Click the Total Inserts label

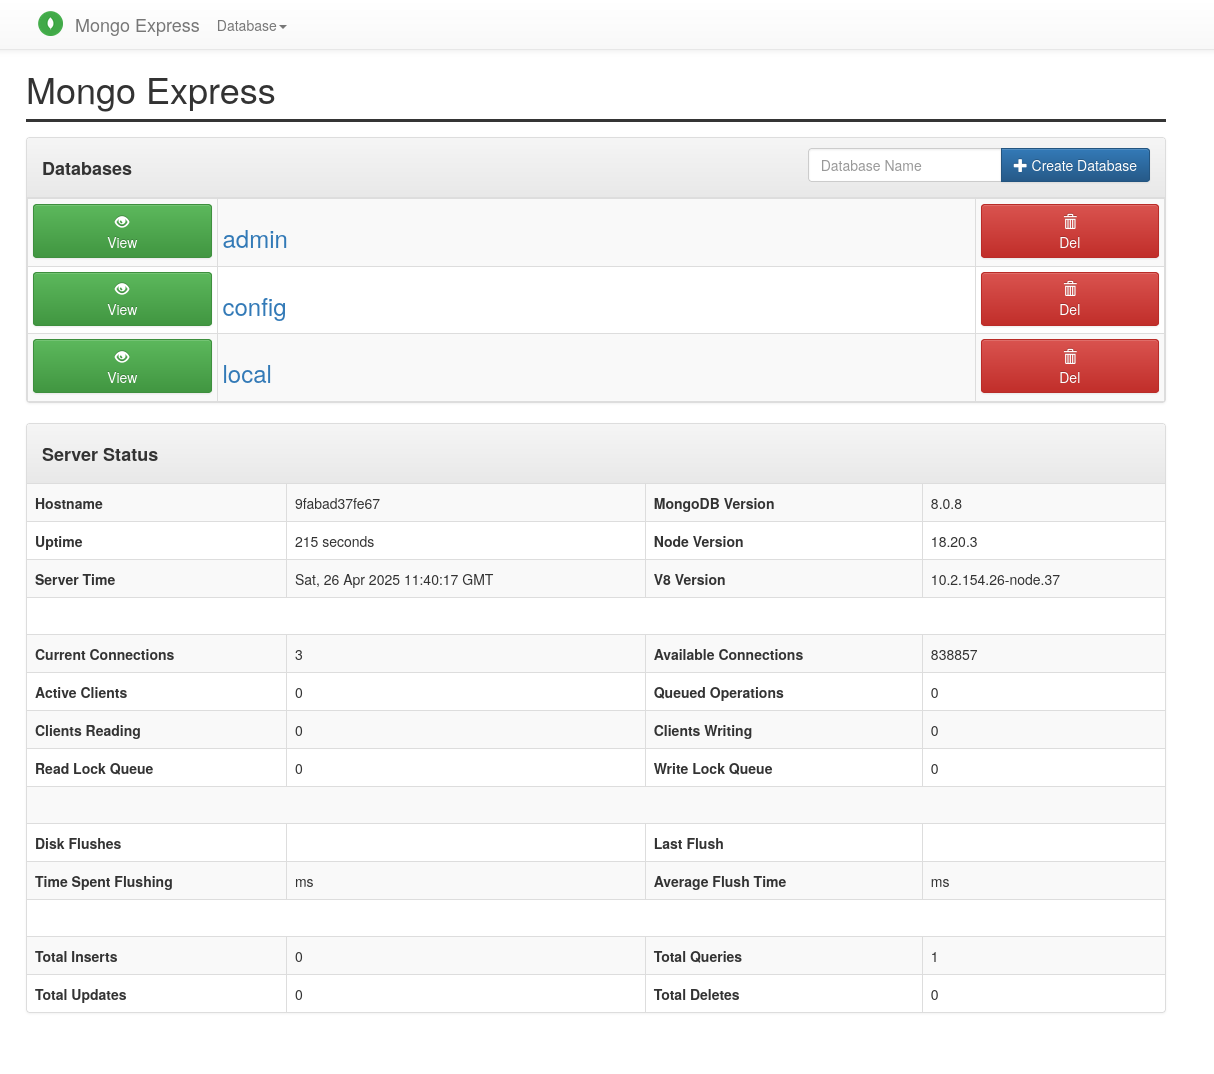76,957
